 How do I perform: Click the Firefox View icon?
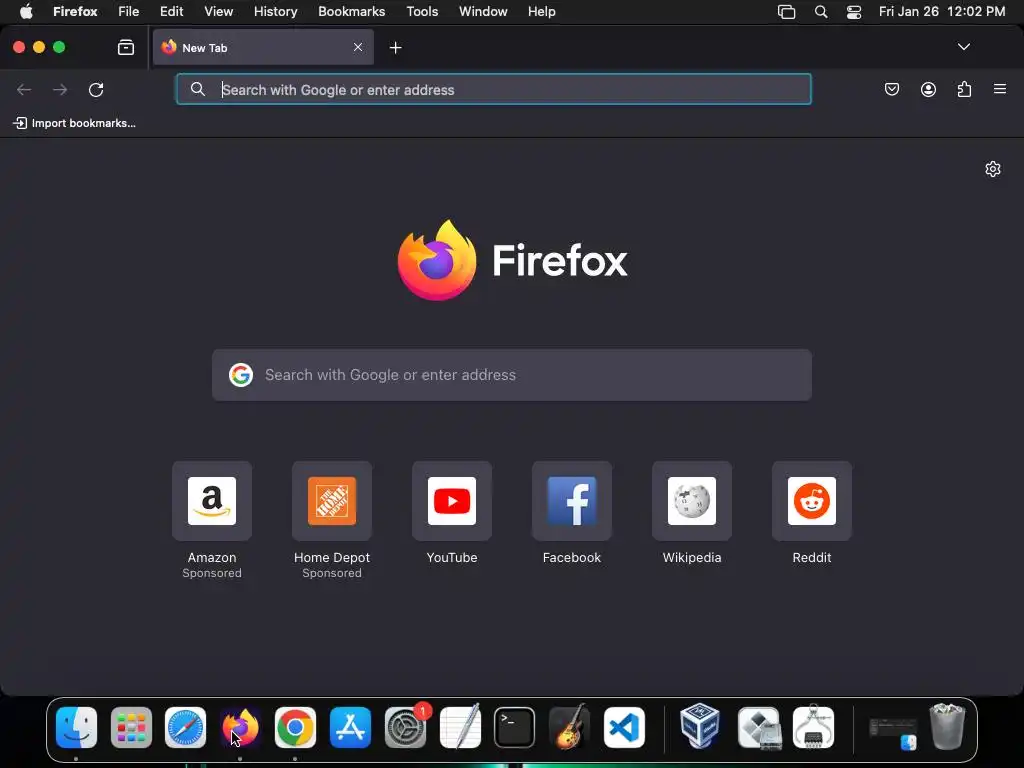click(125, 47)
